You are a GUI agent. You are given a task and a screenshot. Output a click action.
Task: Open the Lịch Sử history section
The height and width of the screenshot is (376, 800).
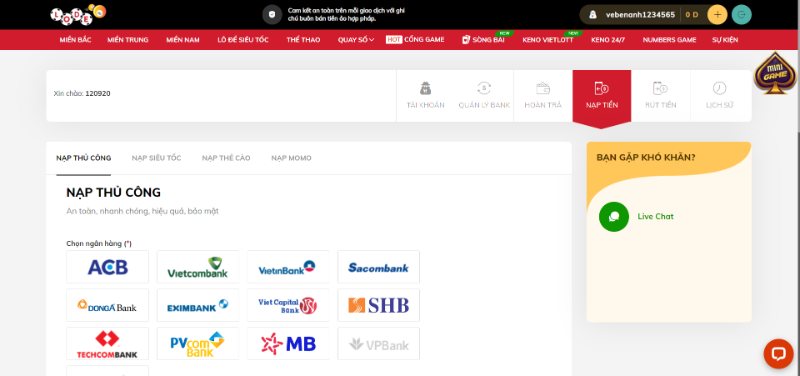point(719,95)
